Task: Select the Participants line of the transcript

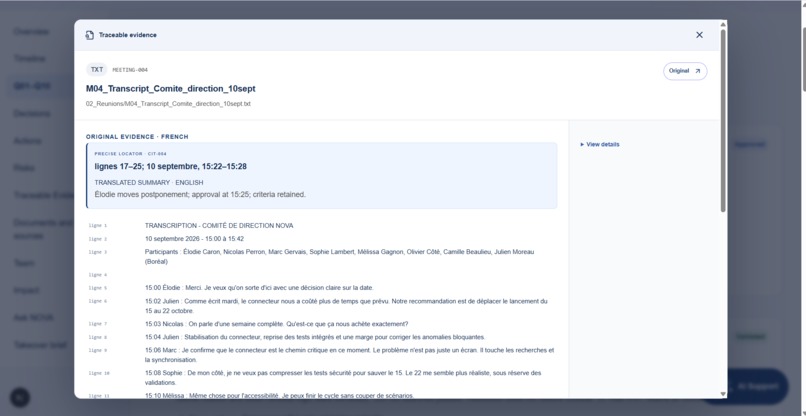Action: (339, 257)
